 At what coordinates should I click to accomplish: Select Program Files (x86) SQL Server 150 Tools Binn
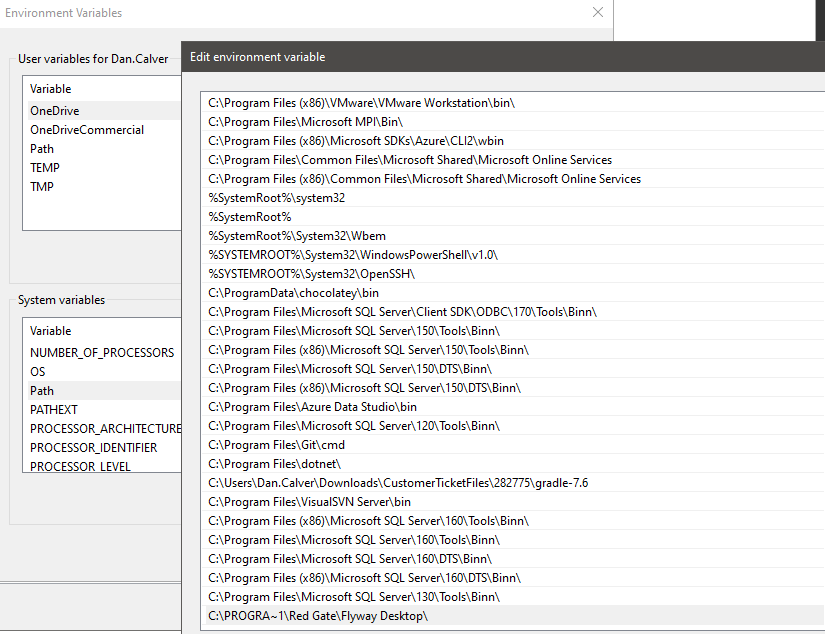512,349
